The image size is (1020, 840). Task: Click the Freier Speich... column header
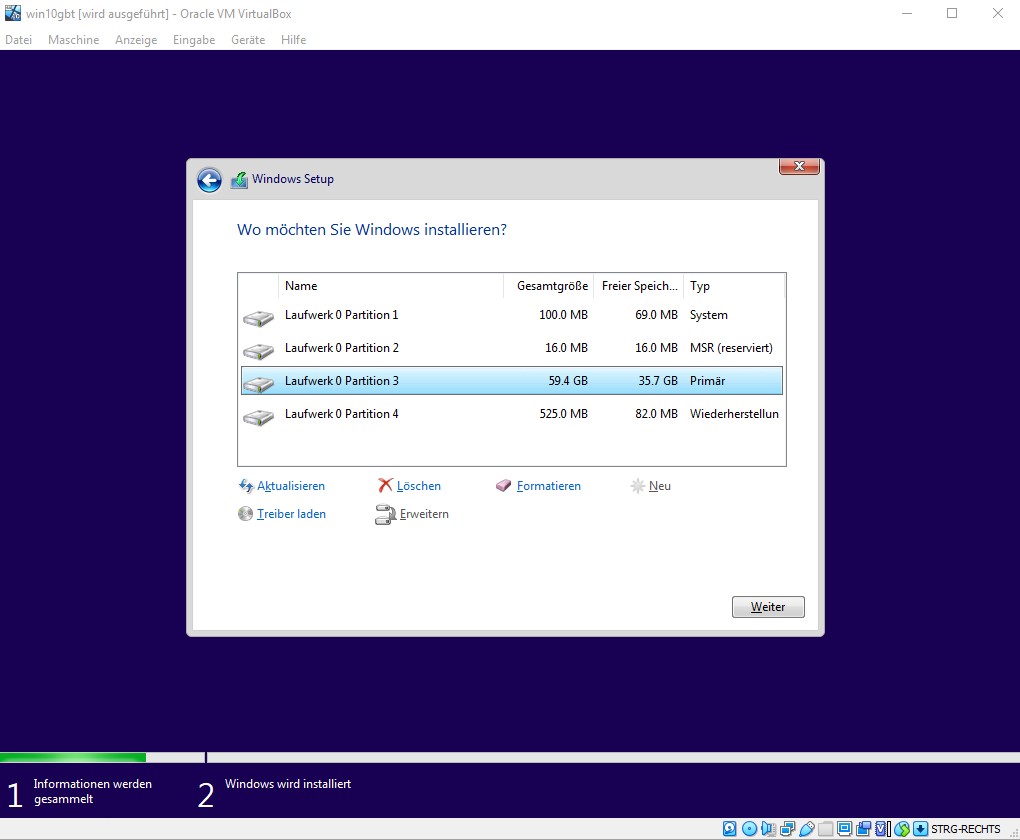click(x=638, y=286)
